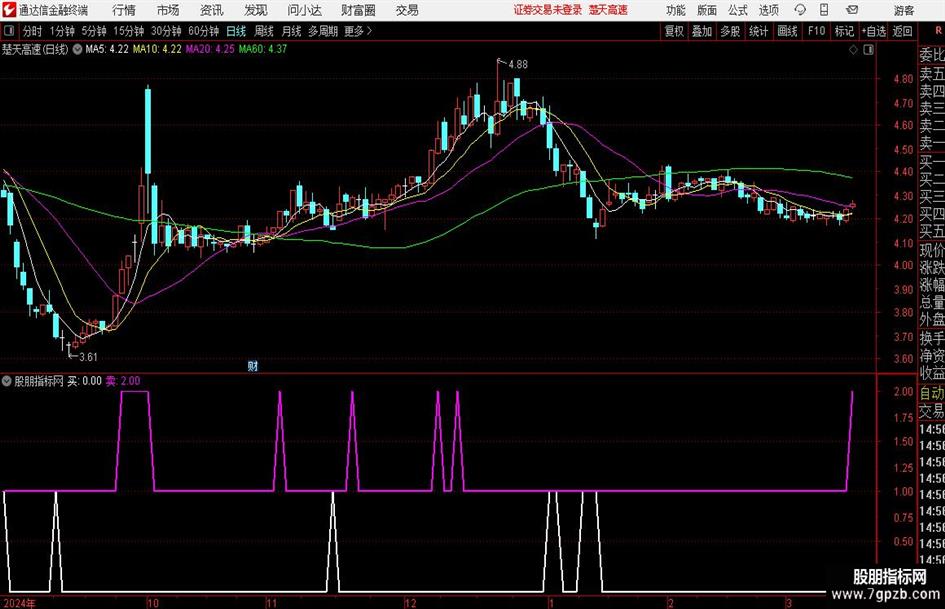The height and width of the screenshot is (609, 945).
Task: Click the 换手 row in quote panel
Action: point(932,338)
